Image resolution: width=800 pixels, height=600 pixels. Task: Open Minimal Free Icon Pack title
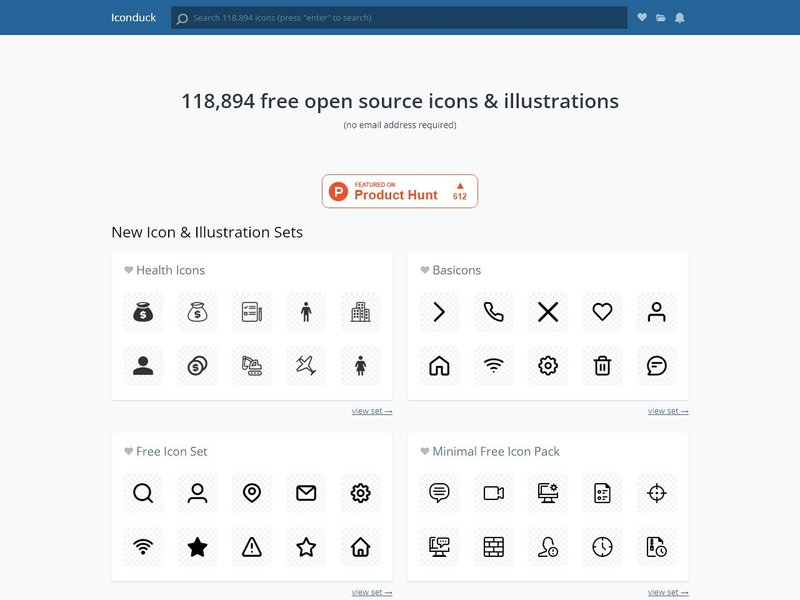(496, 451)
